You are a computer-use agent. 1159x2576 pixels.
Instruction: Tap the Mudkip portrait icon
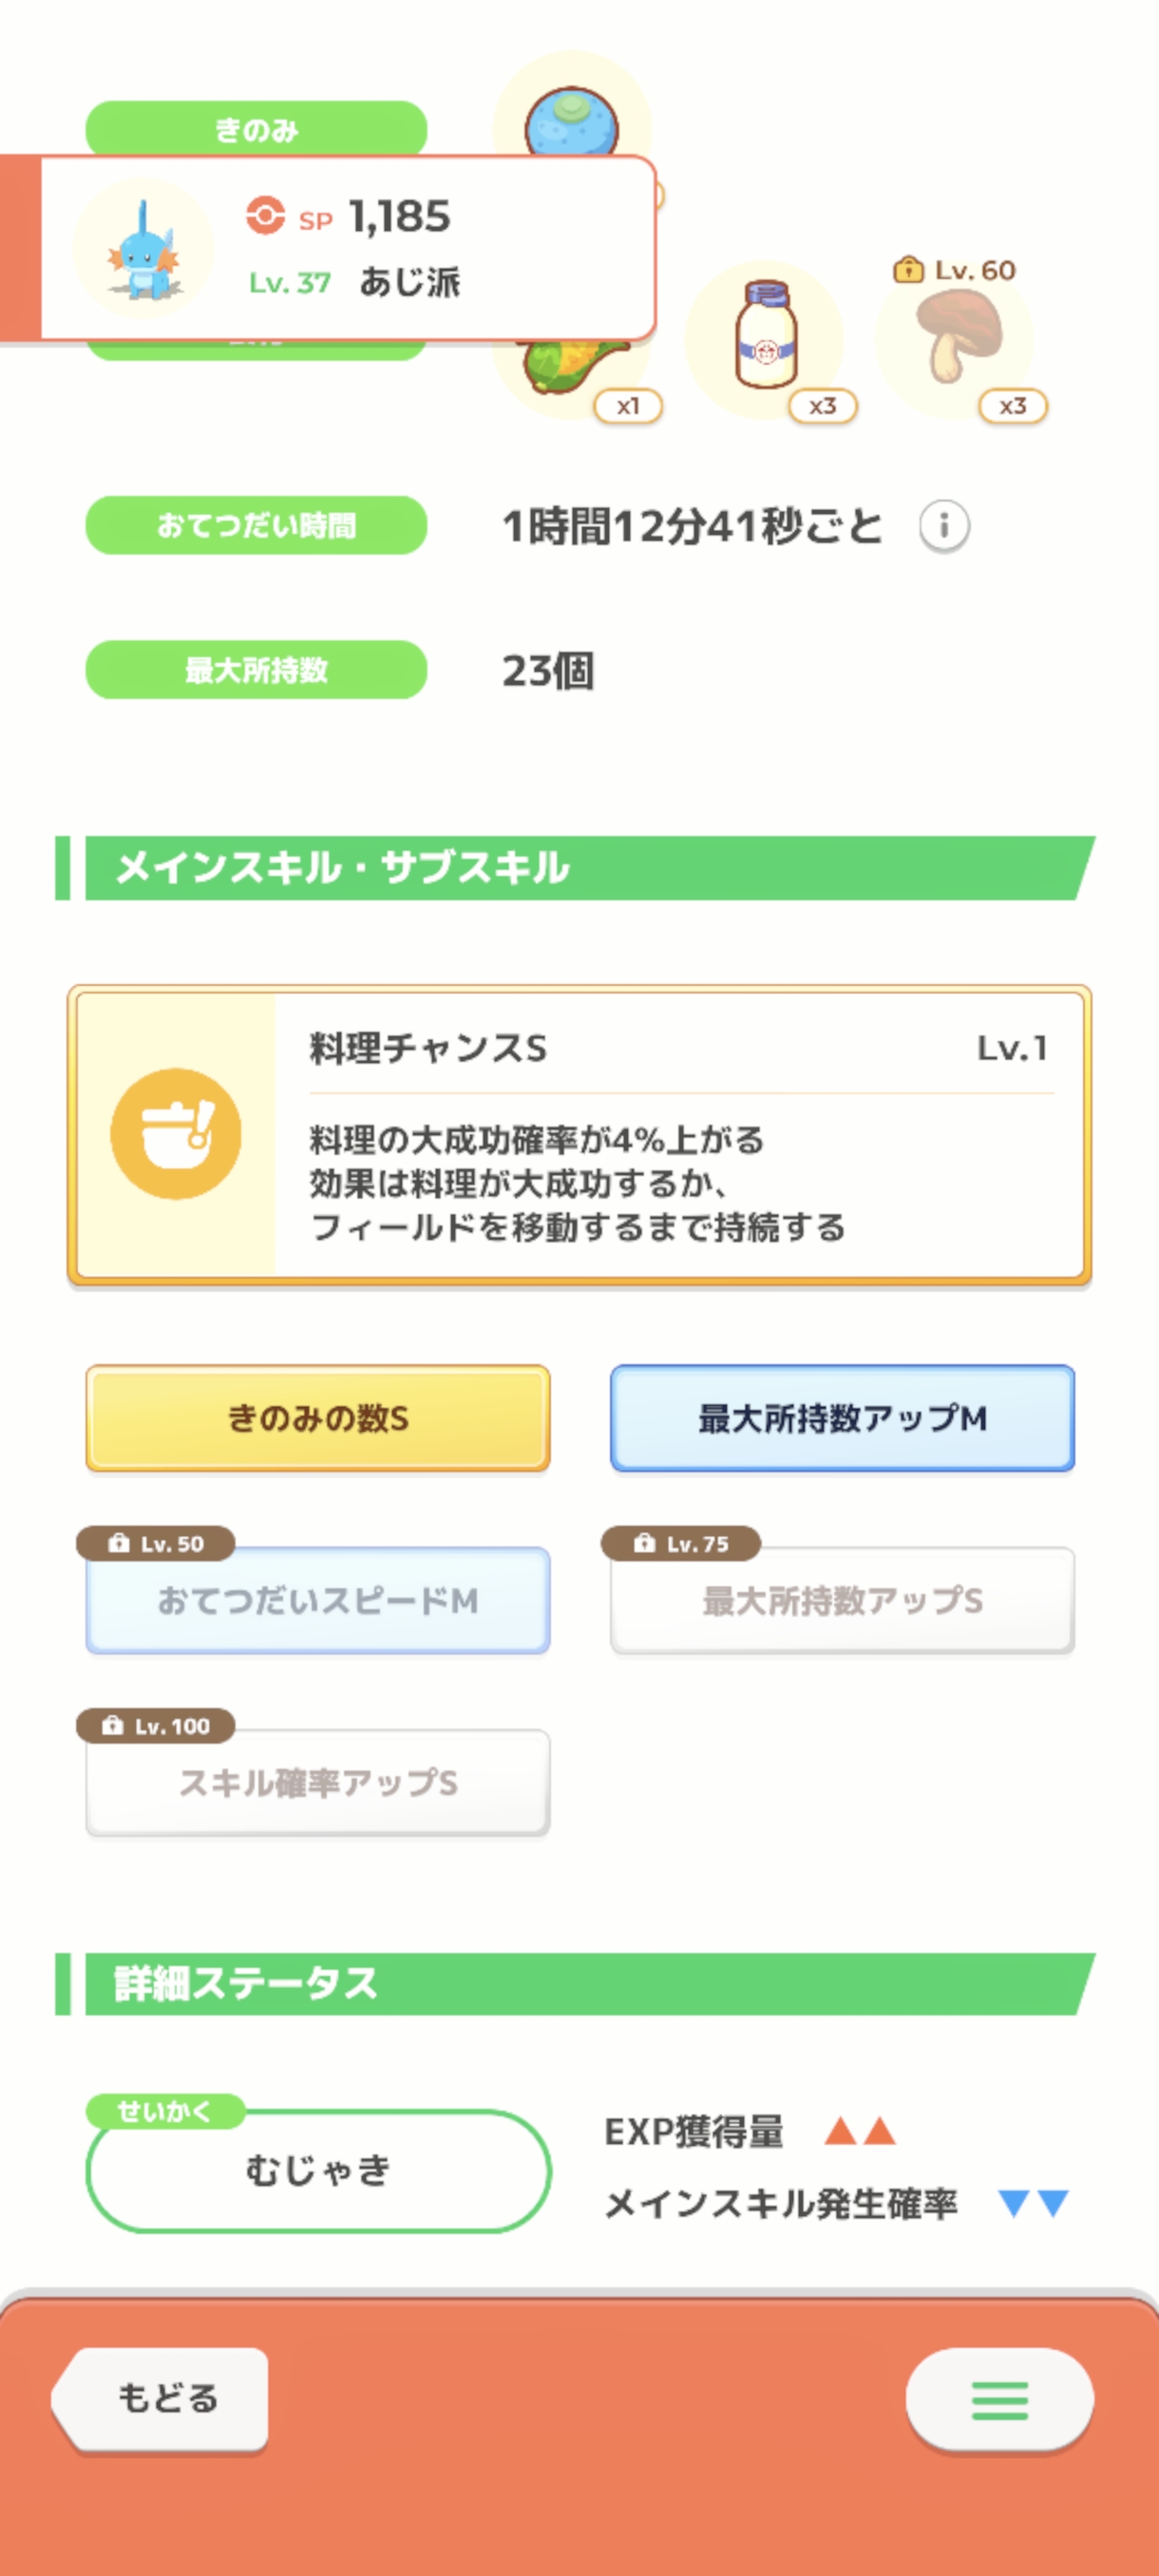[x=144, y=249]
